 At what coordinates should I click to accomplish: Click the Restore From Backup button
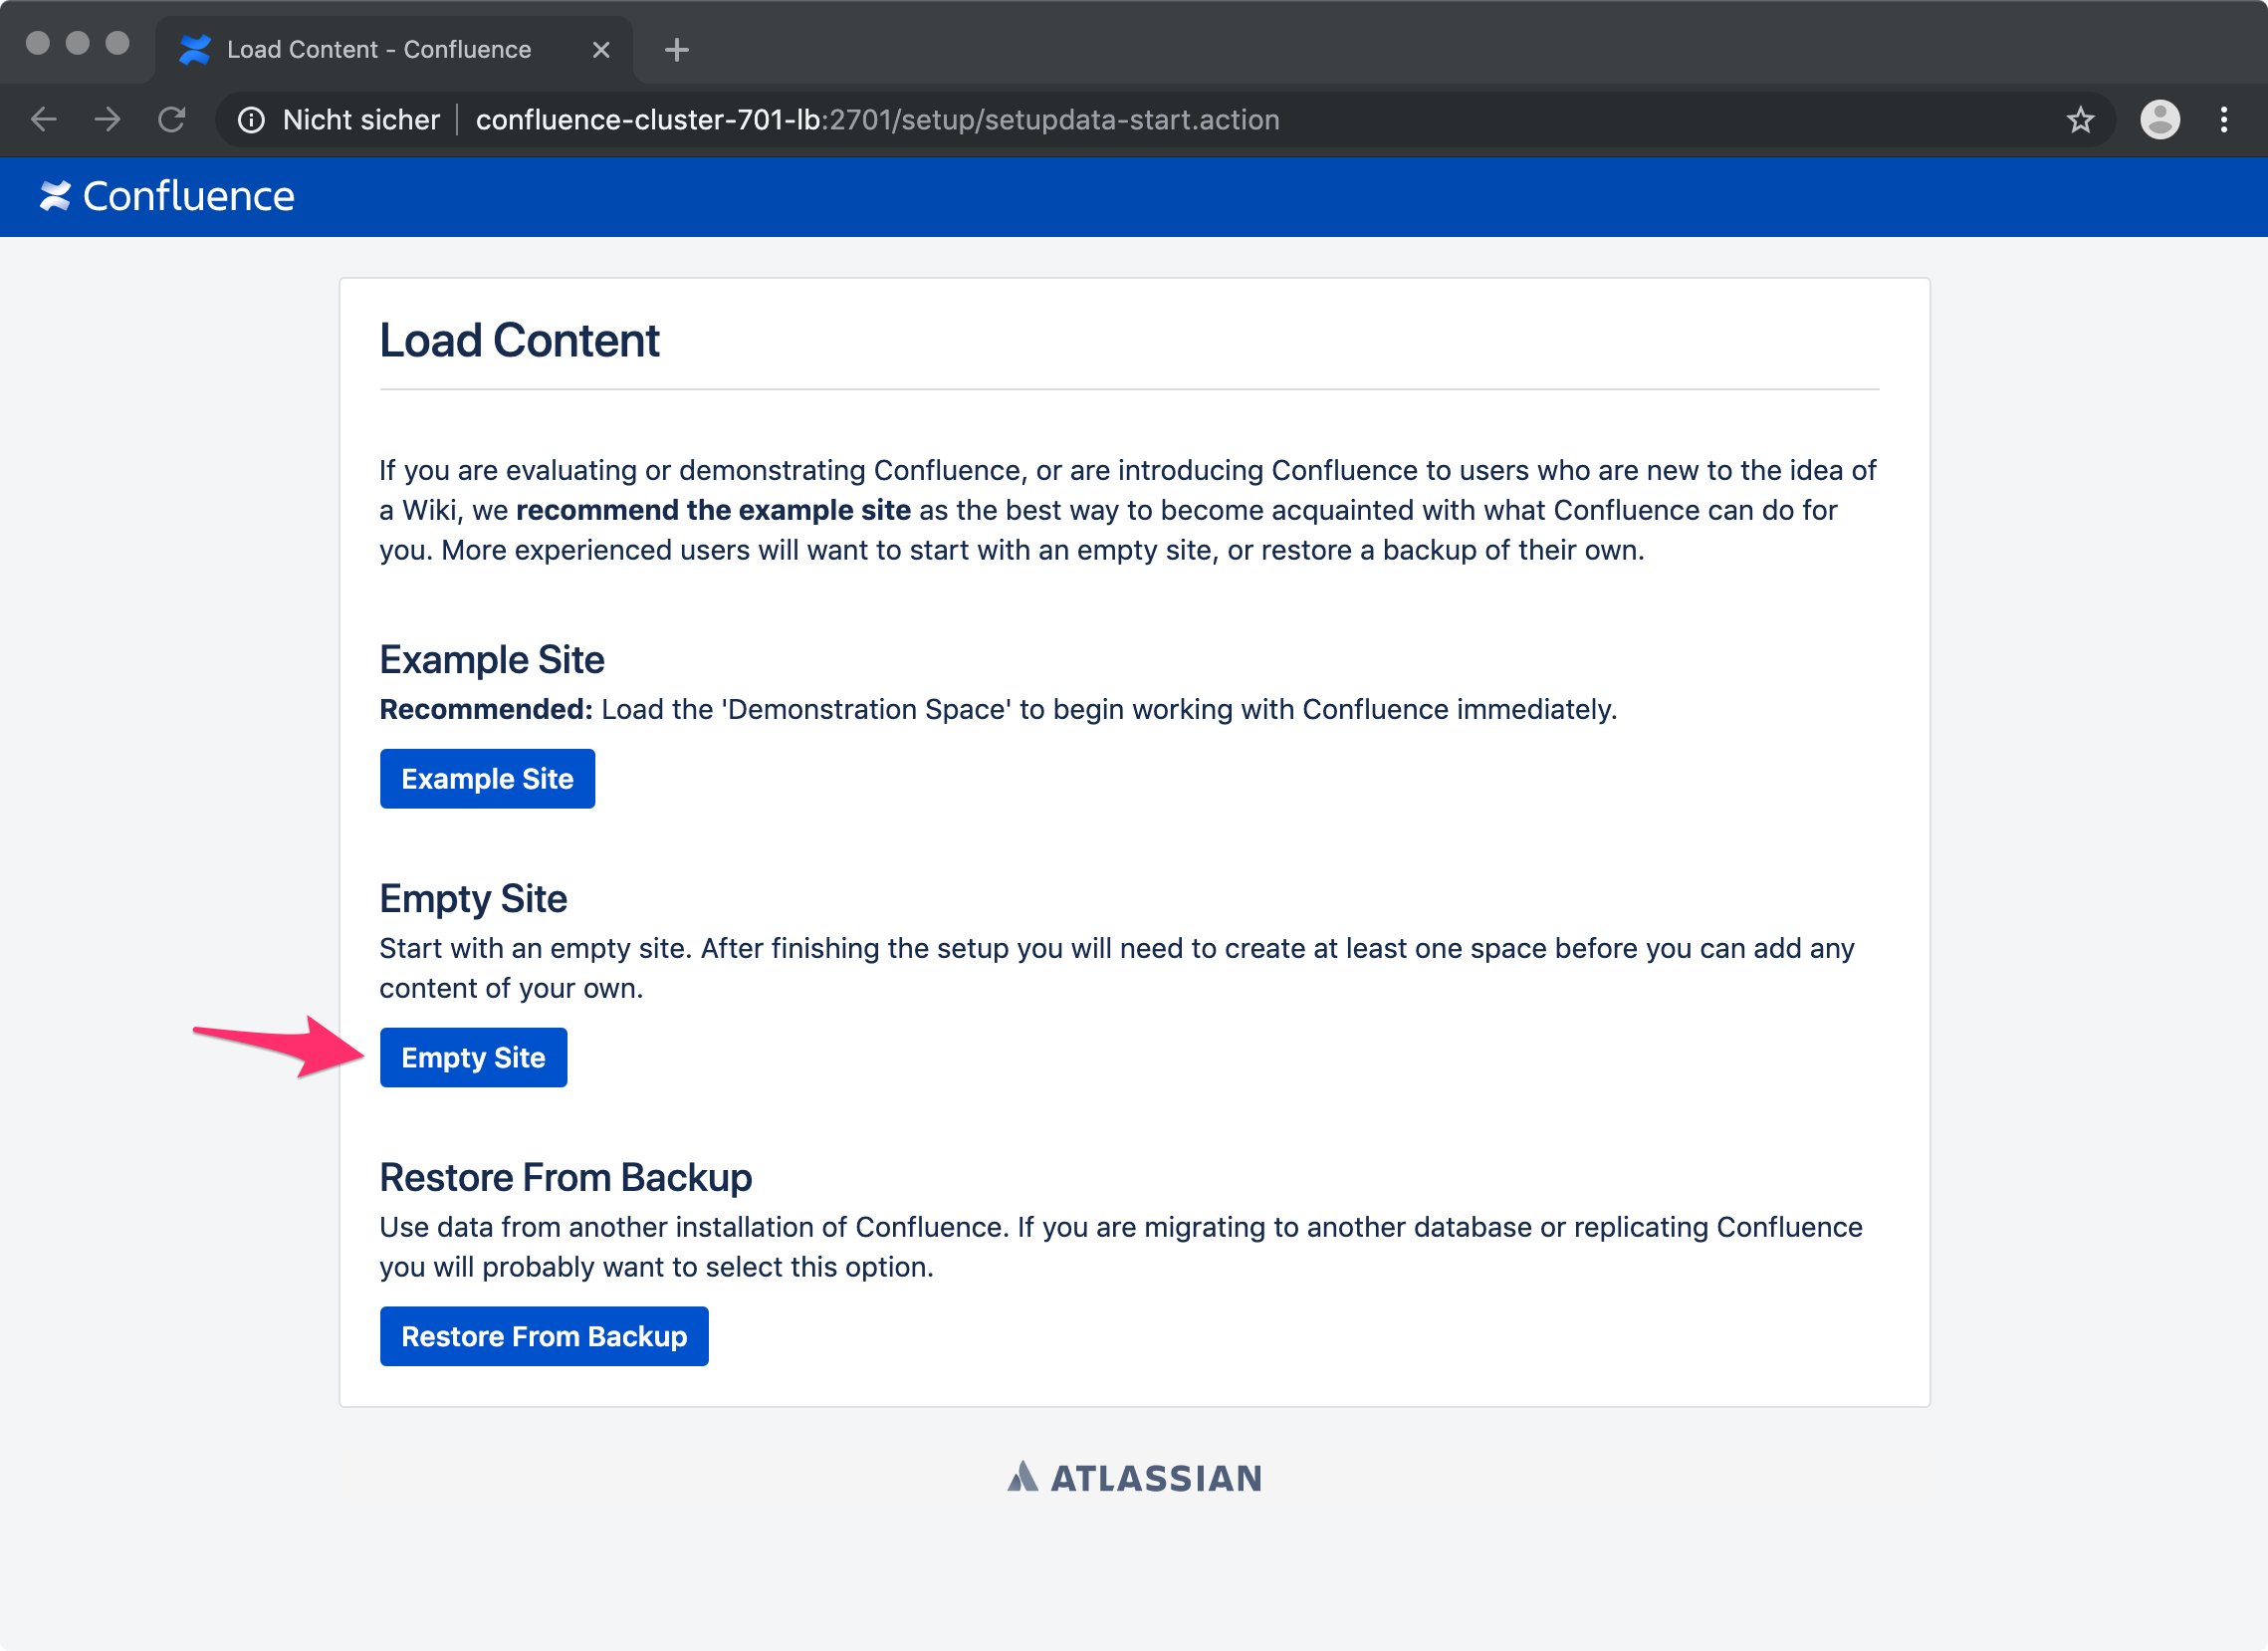[x=544, y=1337]
